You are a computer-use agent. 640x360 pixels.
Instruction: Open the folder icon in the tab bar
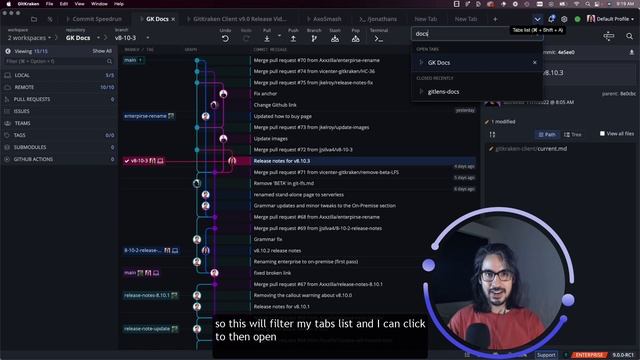tap(34, 19)
